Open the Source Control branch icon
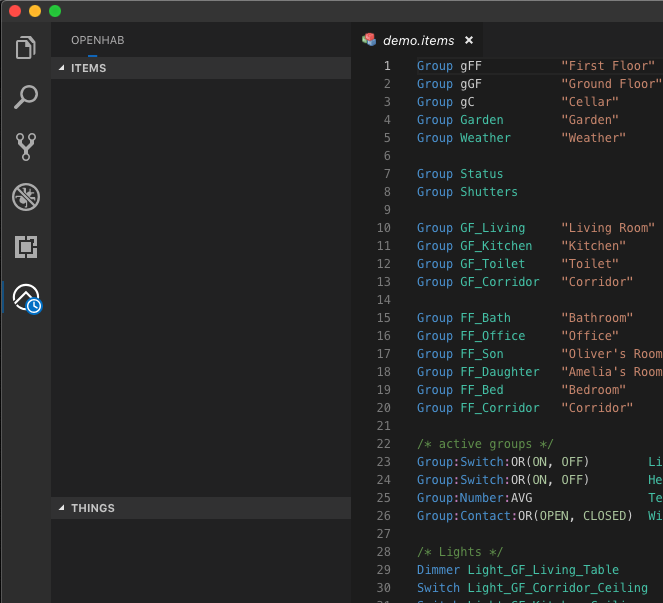 (26, 147)
